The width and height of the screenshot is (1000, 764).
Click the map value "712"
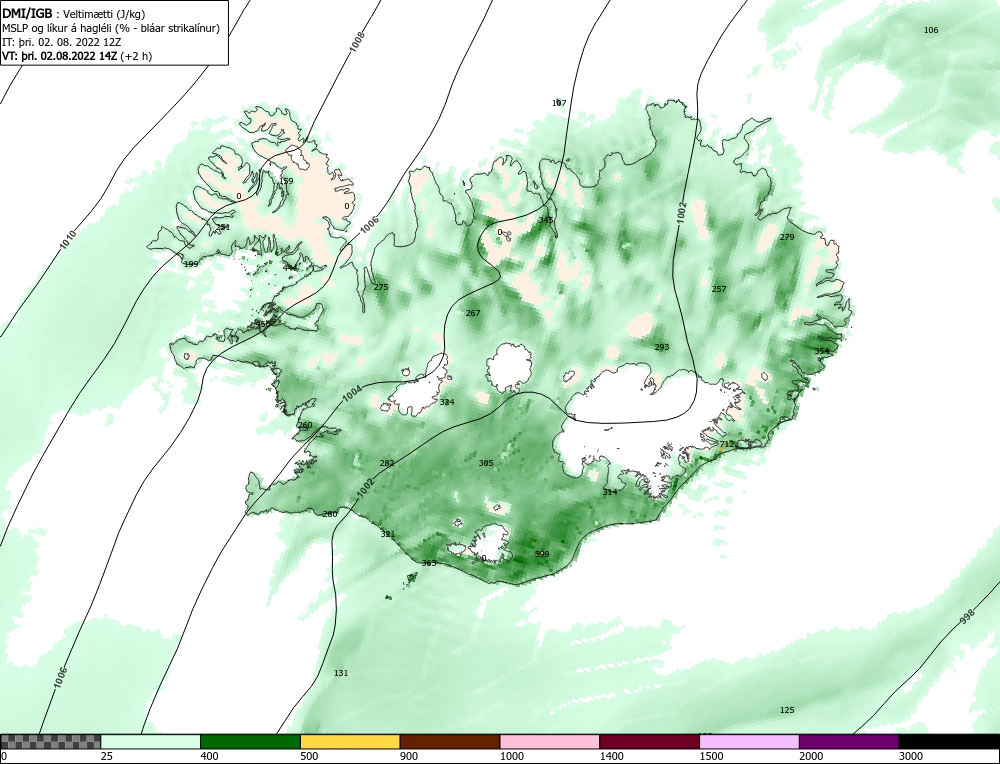coord(727,444)
